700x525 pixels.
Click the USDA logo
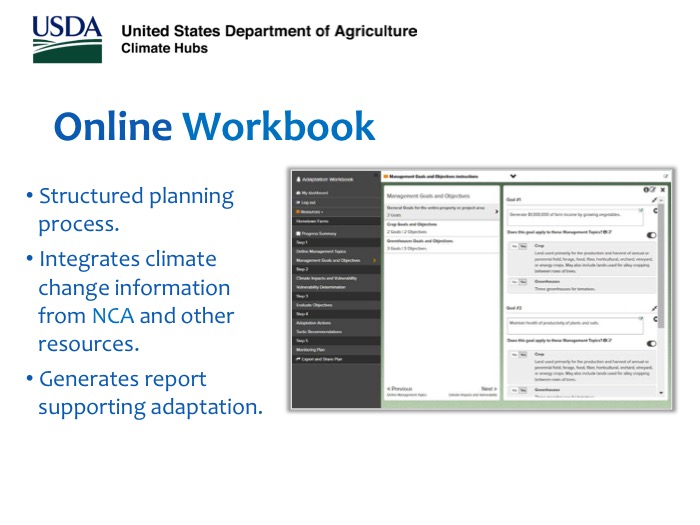(66, 37)
